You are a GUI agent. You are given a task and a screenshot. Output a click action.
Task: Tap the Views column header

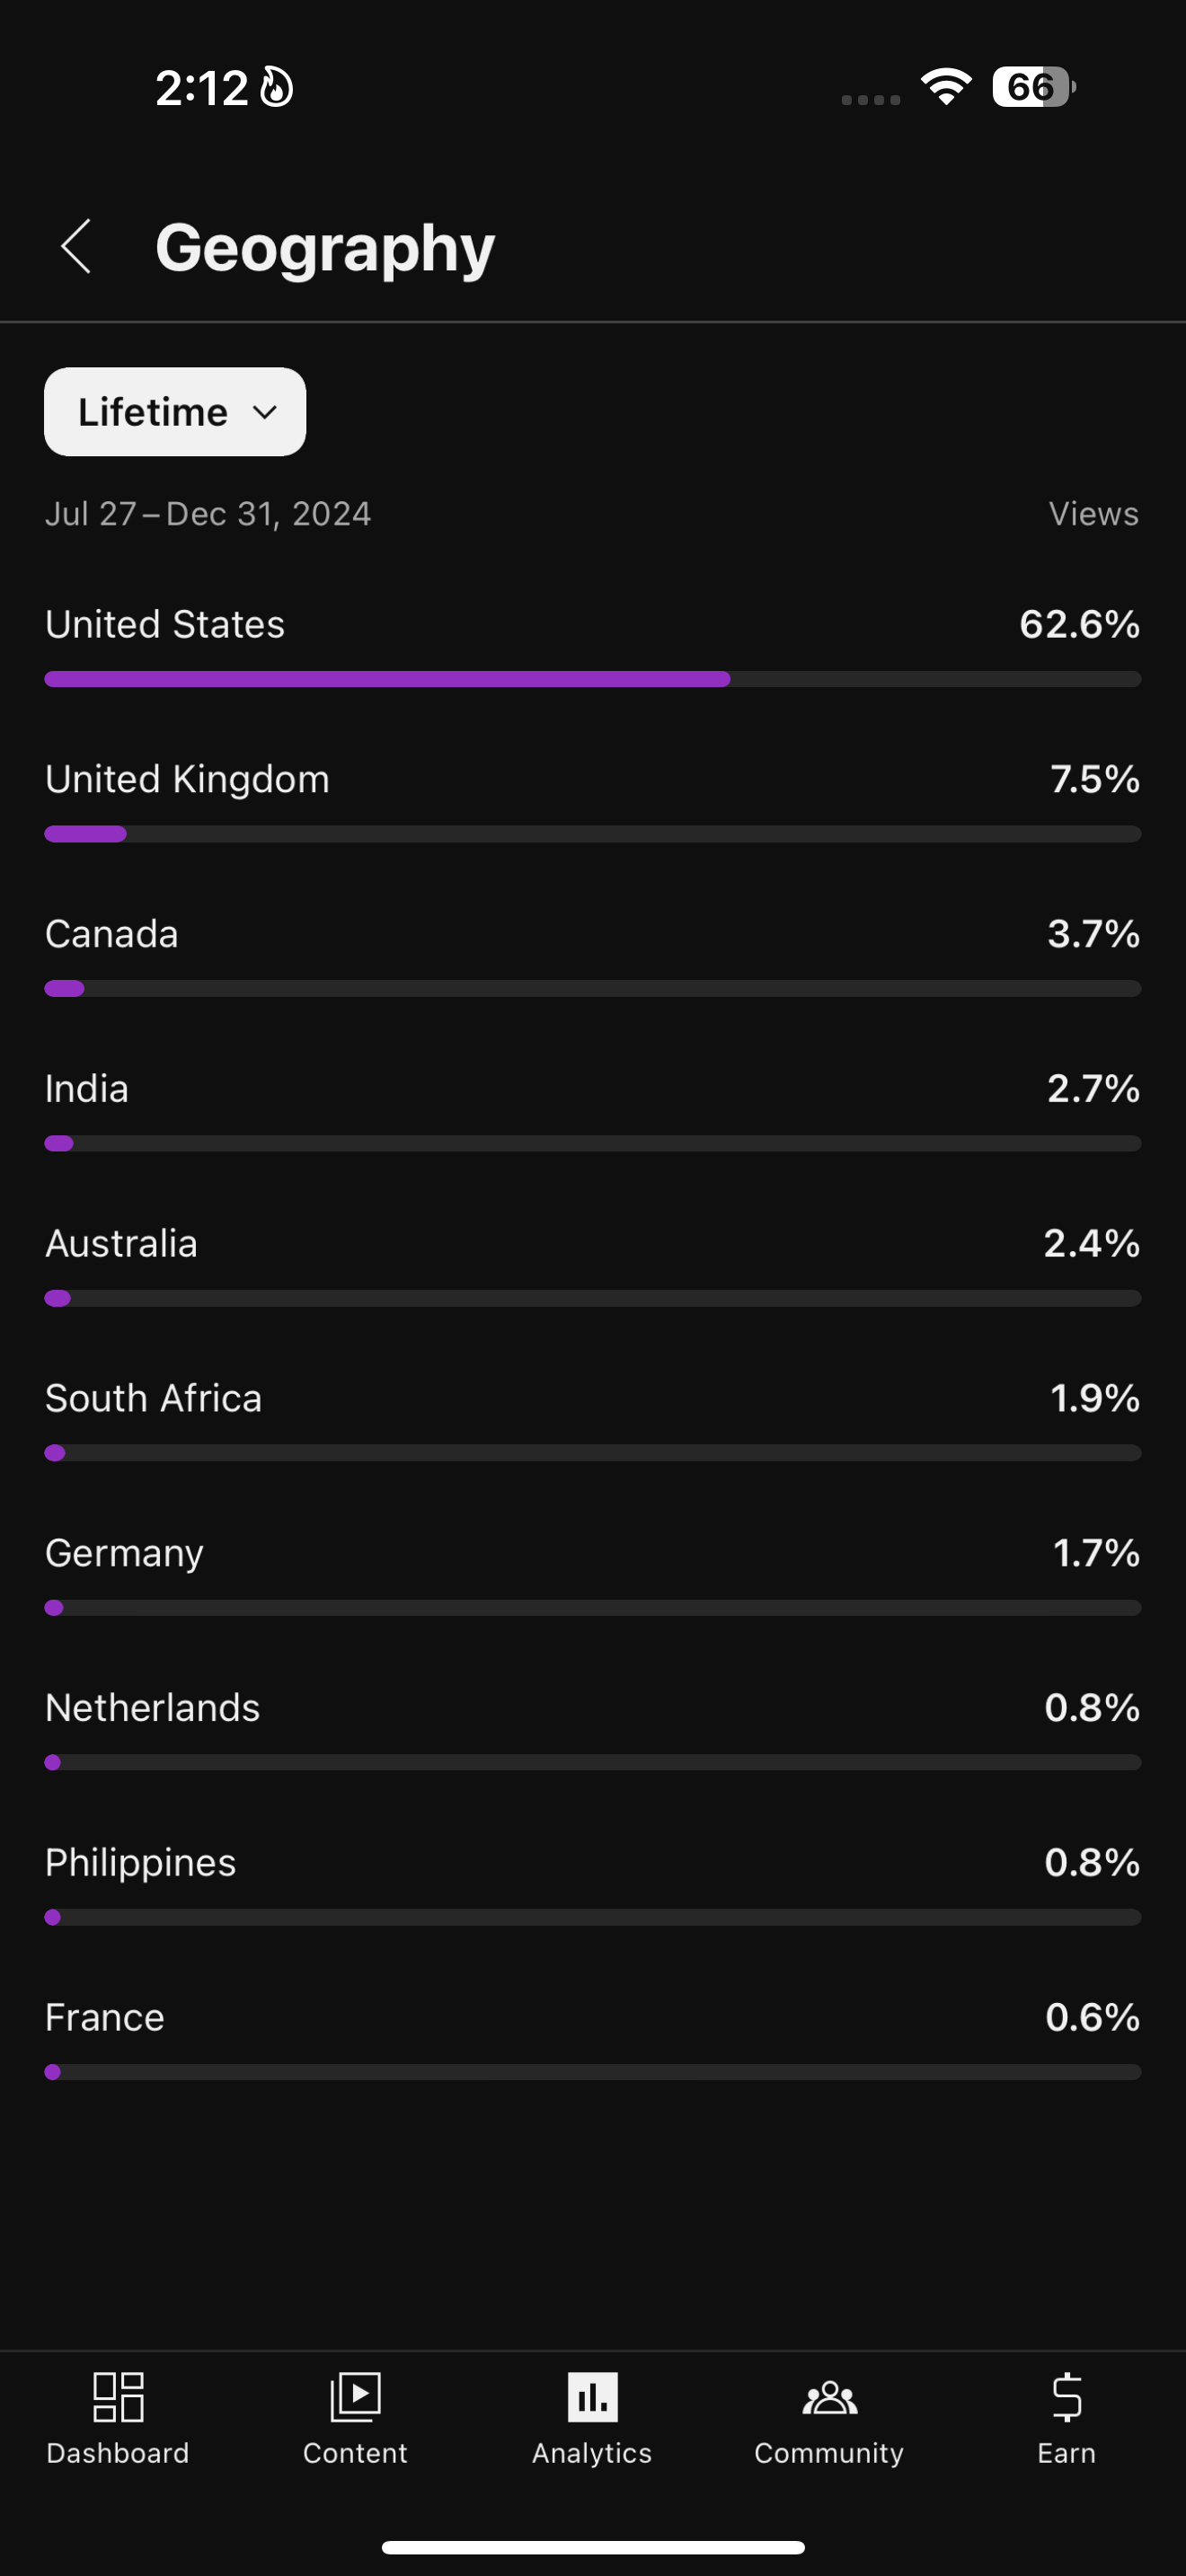1093,514
